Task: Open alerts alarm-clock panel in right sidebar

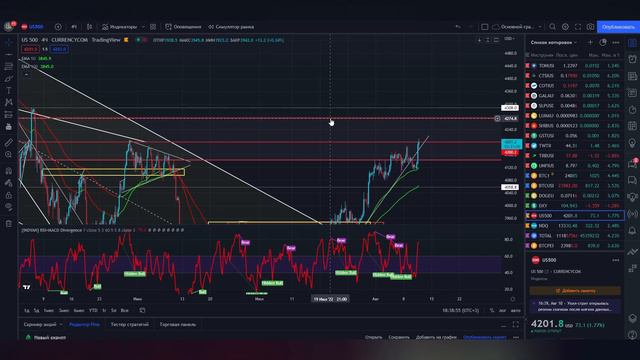Action: pos(632,59)
